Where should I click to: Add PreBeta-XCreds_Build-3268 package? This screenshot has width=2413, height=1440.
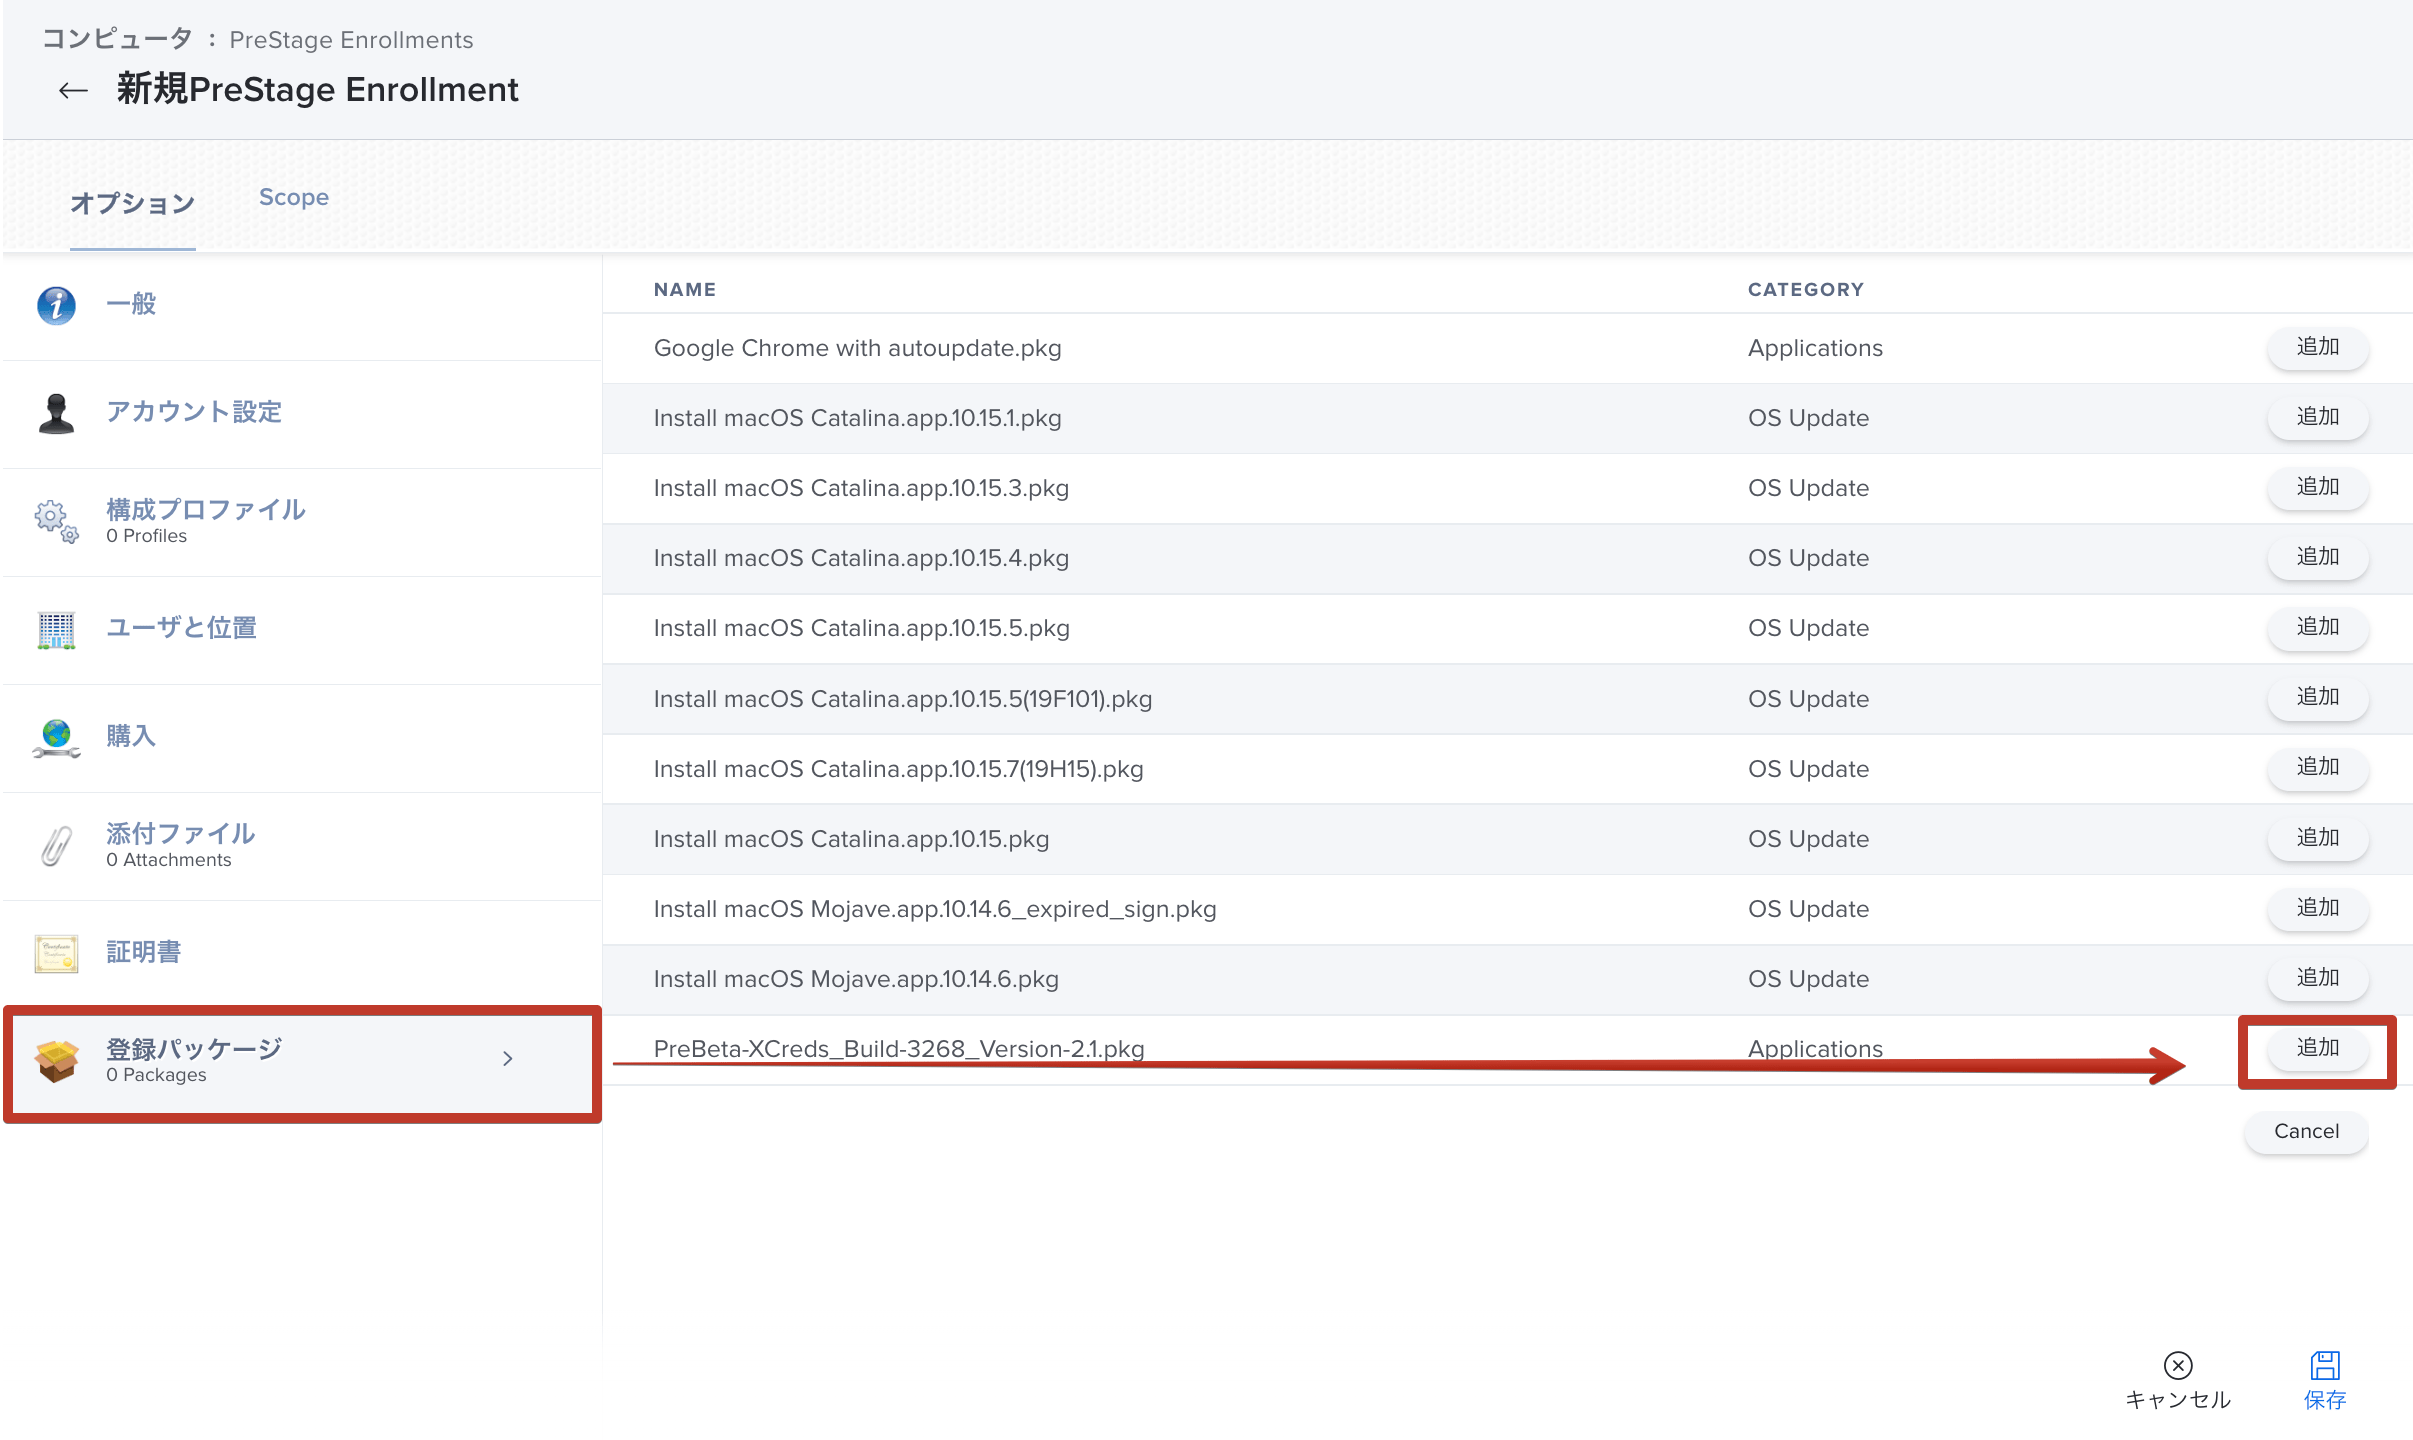pyautogui.click(x=2317, y=1048)
